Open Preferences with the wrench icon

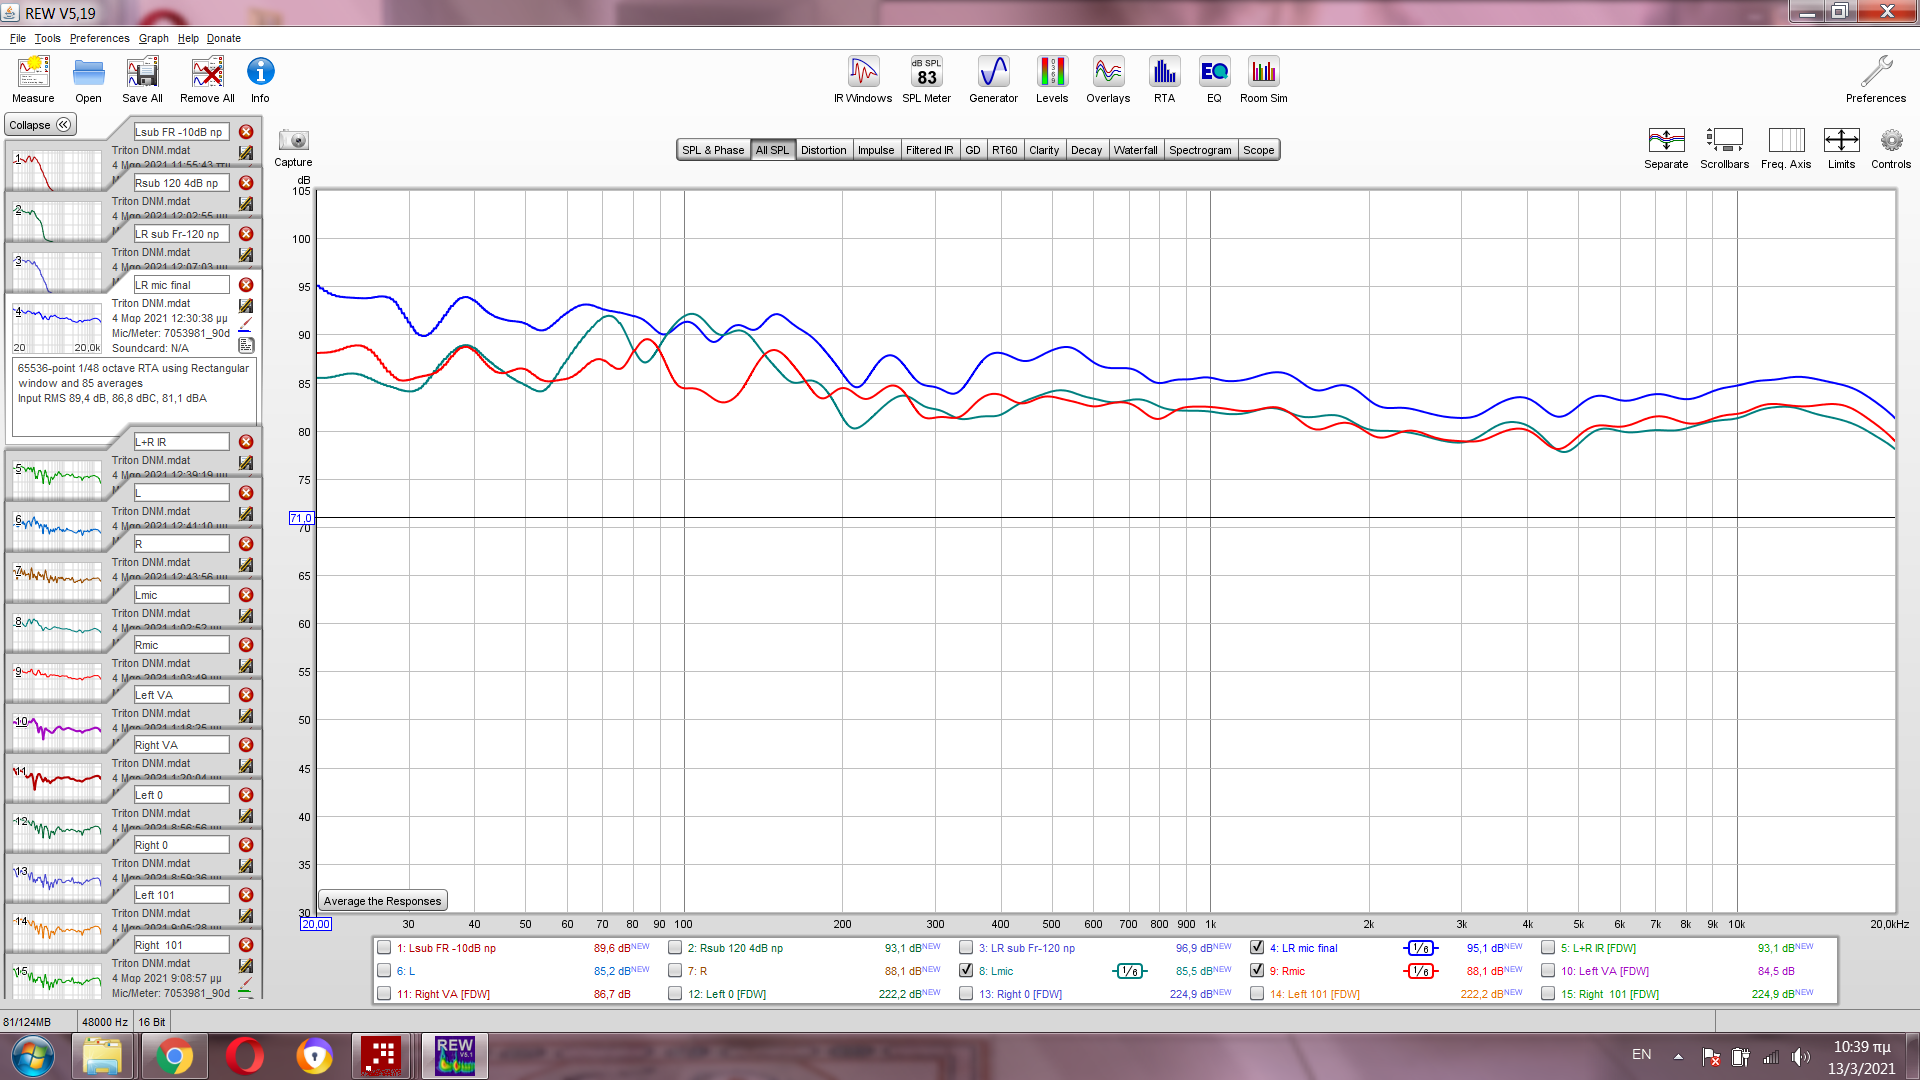1876,79
